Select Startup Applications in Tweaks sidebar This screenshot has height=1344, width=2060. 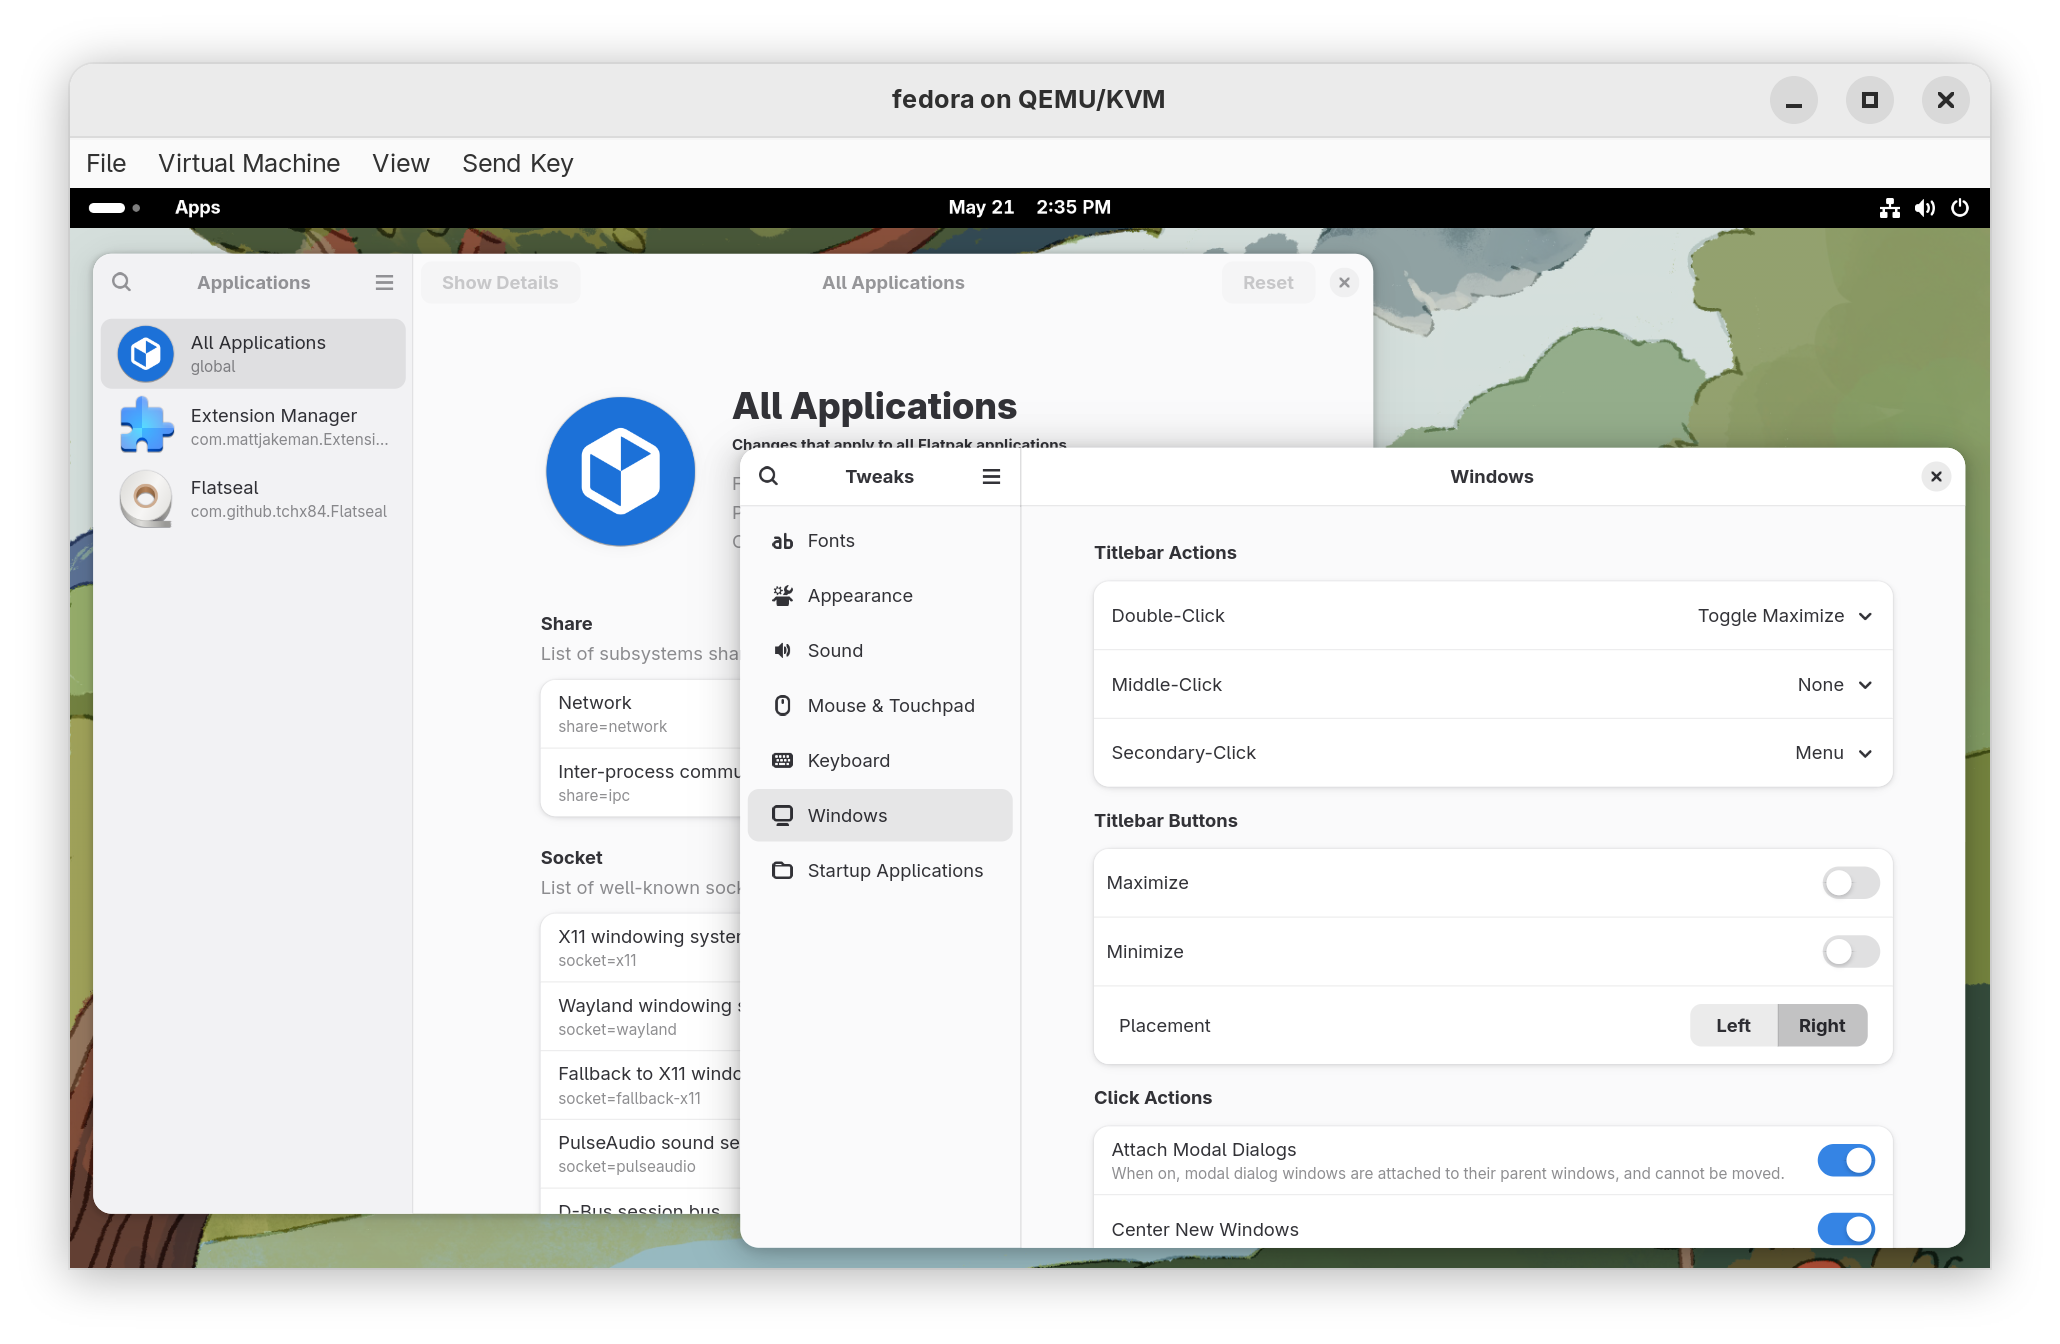pyautogui.click(x=880, y=871)
